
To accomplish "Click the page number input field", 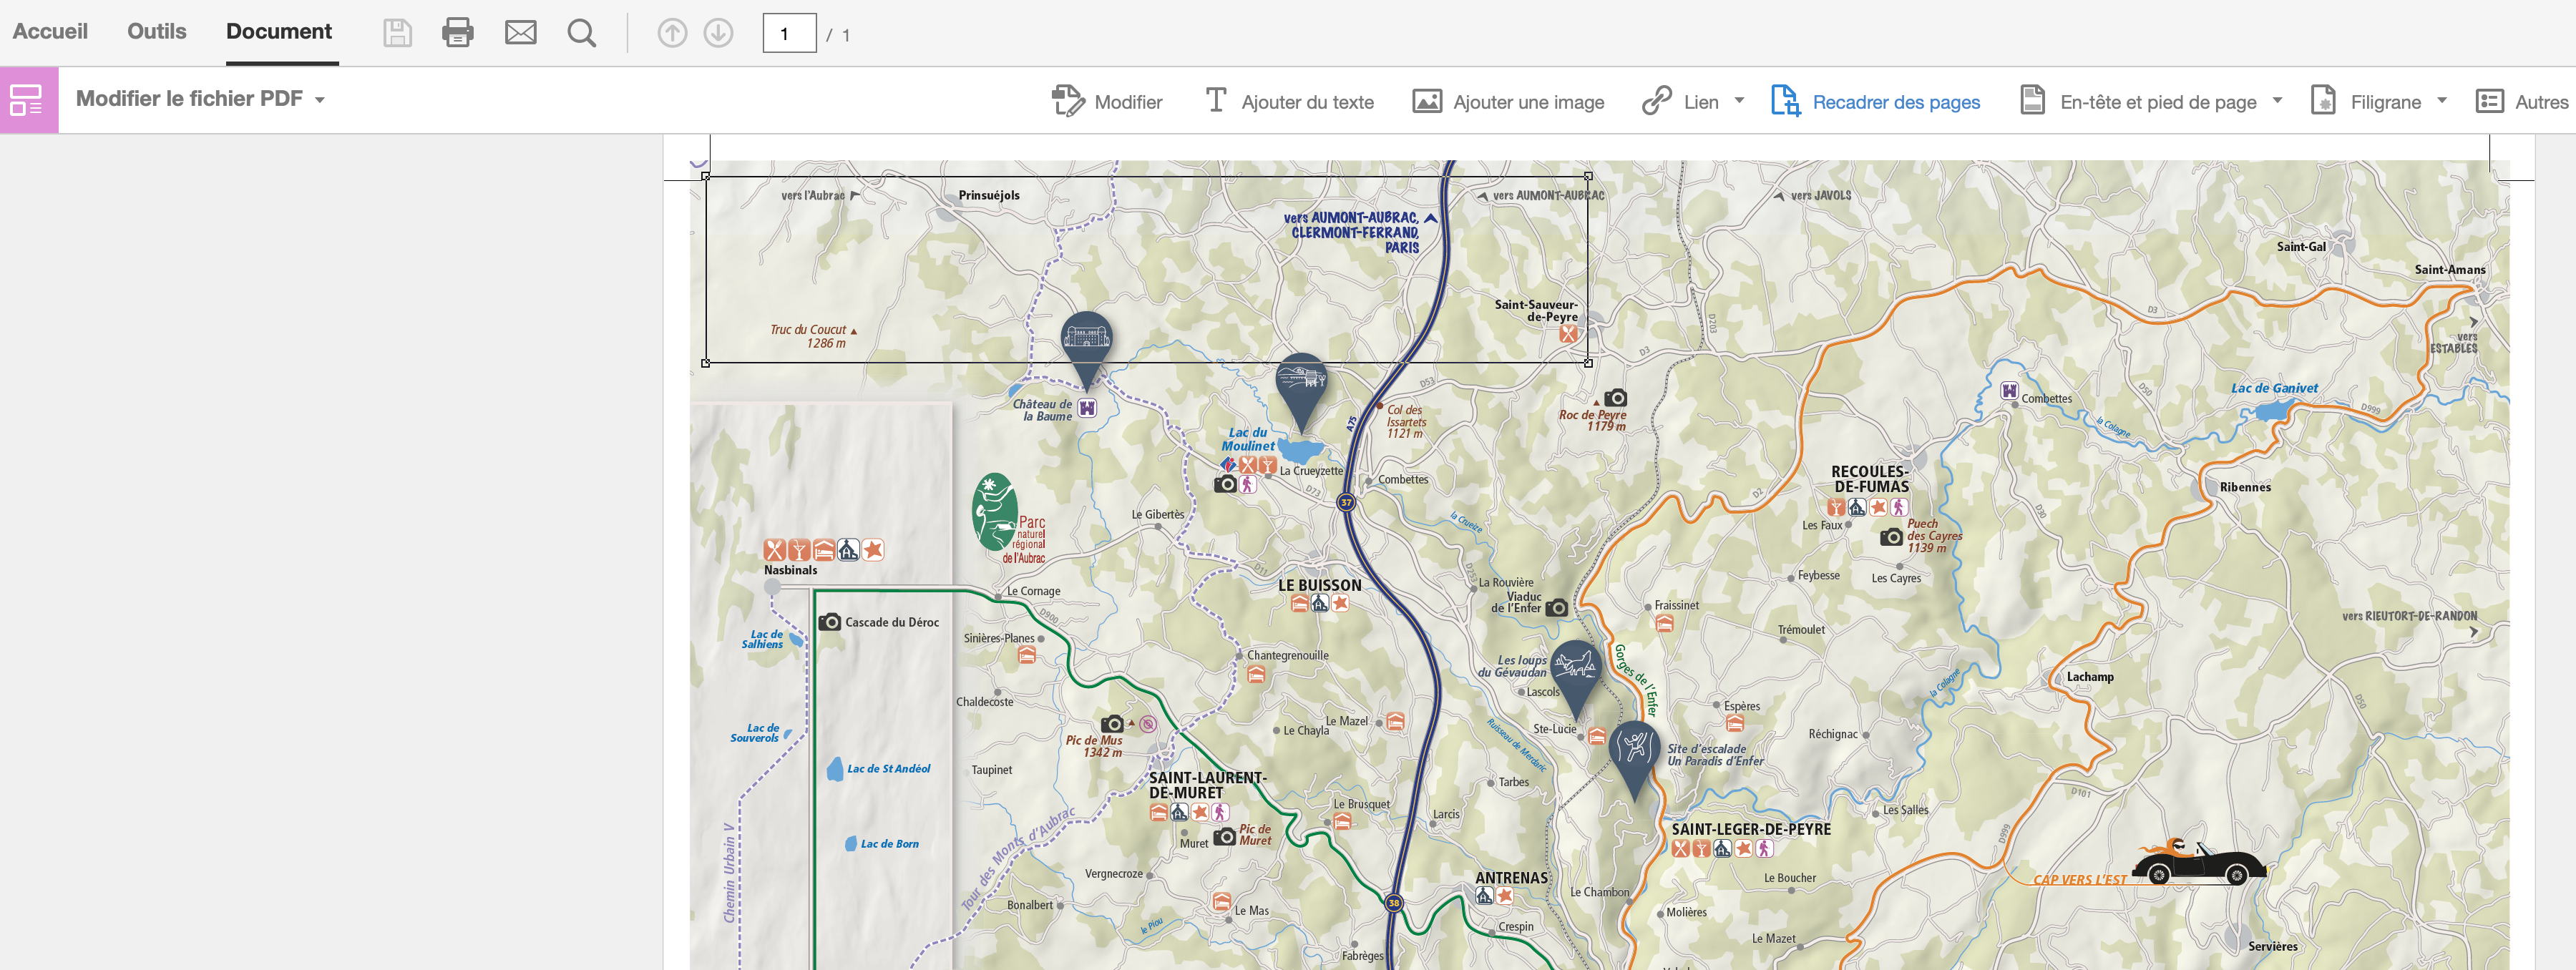I will 789,34.
